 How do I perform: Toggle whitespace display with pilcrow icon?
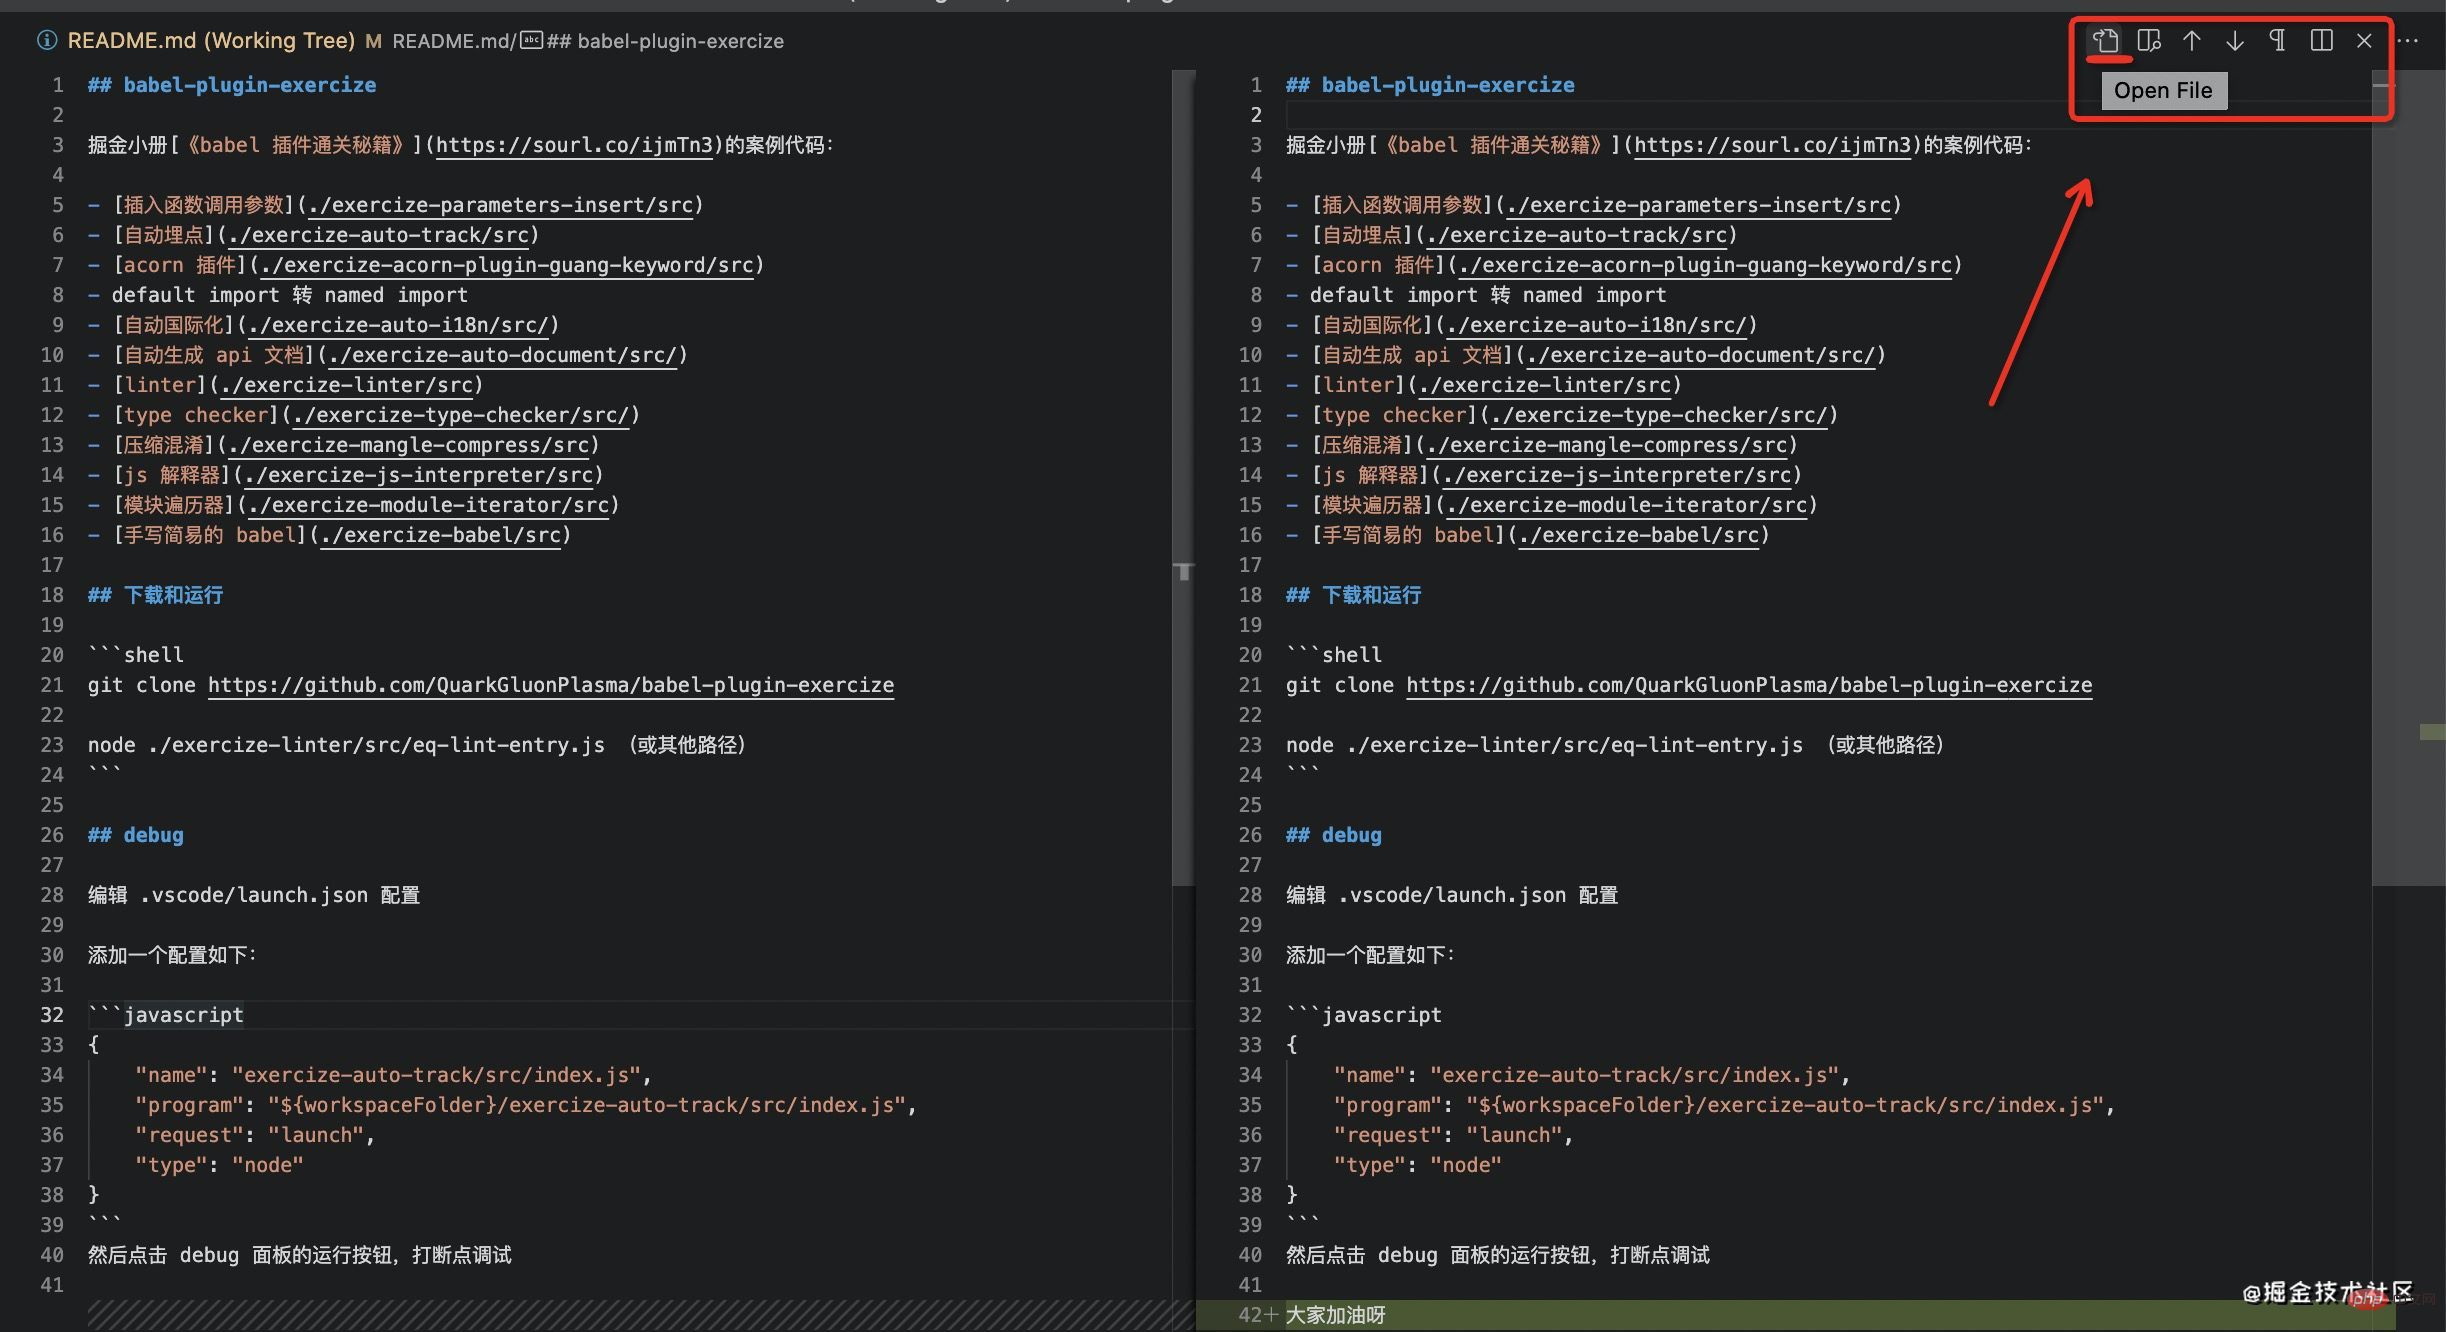click(2277, 41)
